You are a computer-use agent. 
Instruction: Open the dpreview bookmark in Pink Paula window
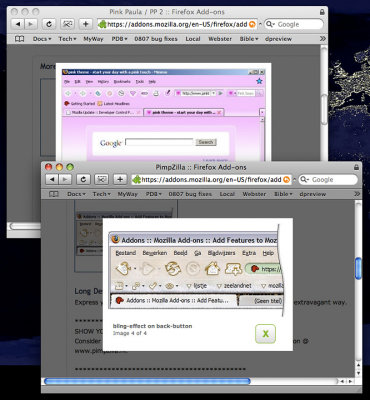click(278, 39)
